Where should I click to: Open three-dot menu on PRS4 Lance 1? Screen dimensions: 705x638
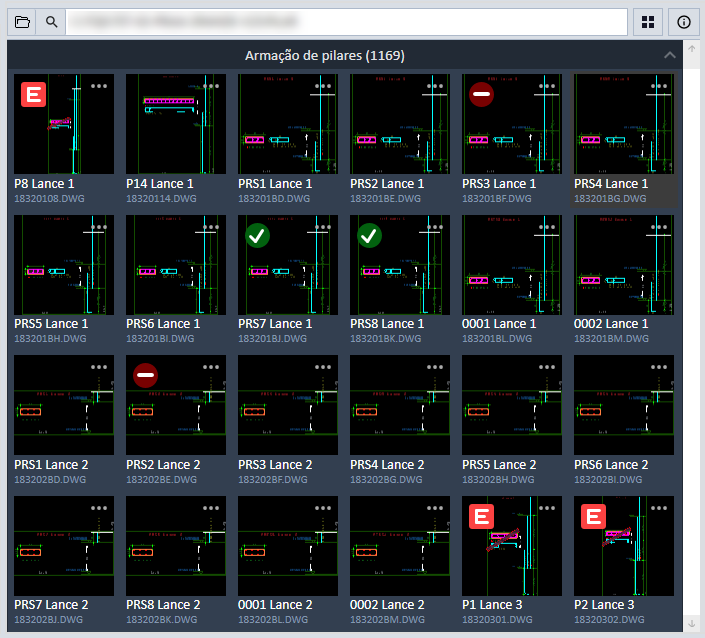[x=659, y=87]
